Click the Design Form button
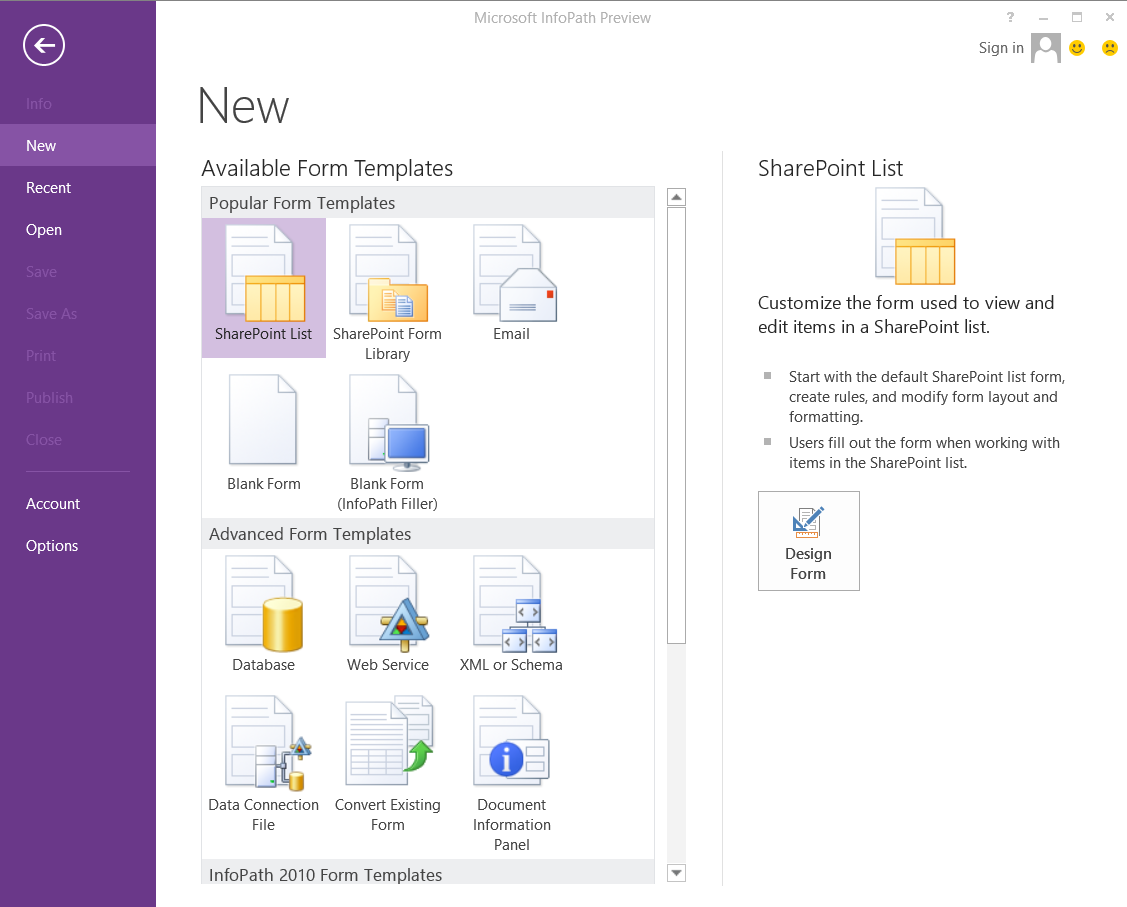The image size is (1127, 907). (x=809, y=541)
